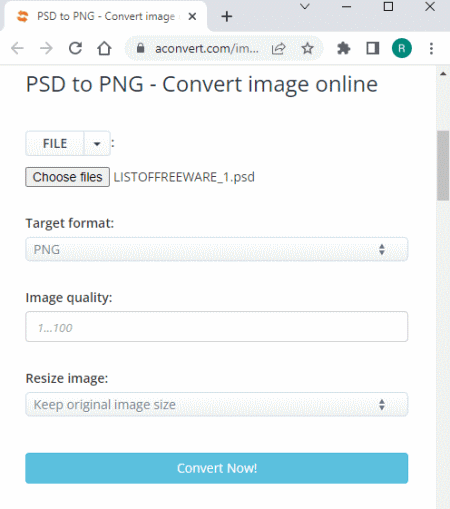
Task: Open Chrome's three-dot menu
Action: [x=431, y=49]
